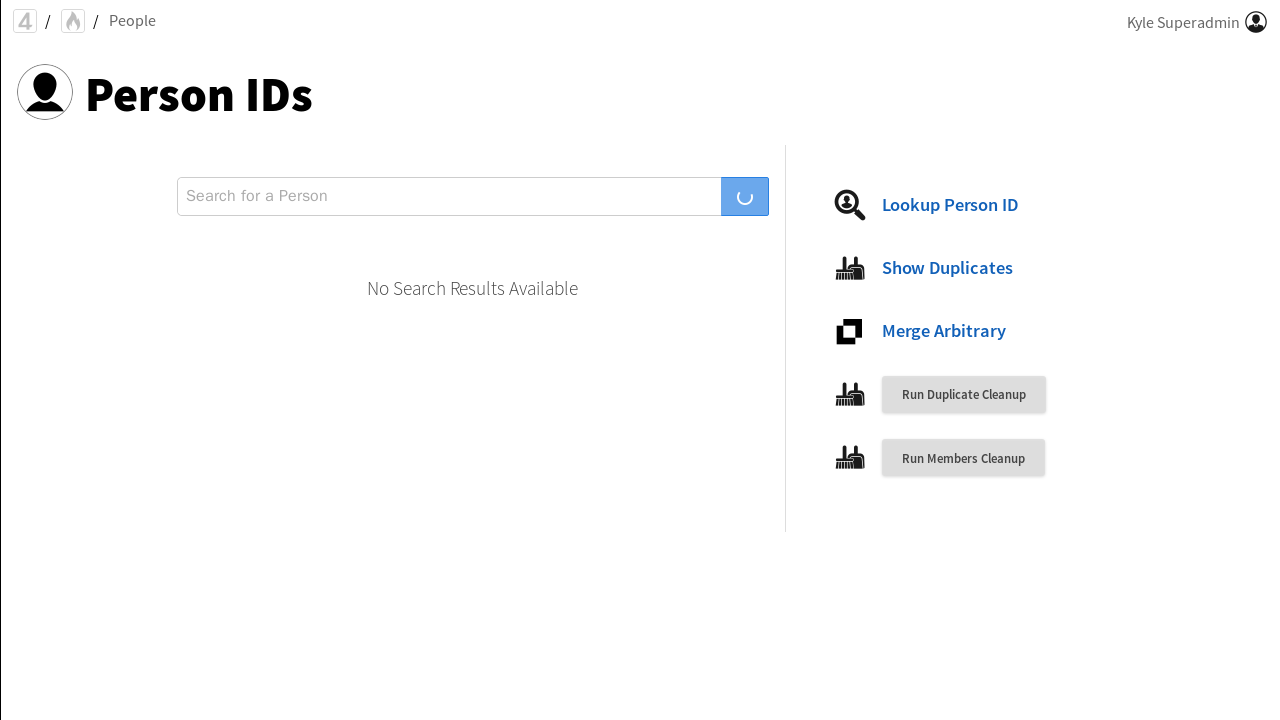Image resolution: width=1280 pixels, height=720 pixels.
Task: Click the flame icon in breadcrumb
Action: coord(73,21)
